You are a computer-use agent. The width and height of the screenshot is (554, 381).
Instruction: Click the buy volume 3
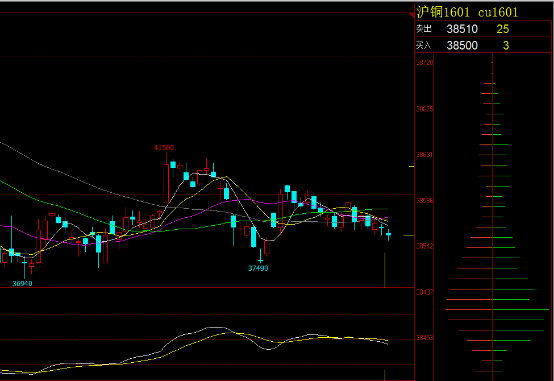click(506, 46)
